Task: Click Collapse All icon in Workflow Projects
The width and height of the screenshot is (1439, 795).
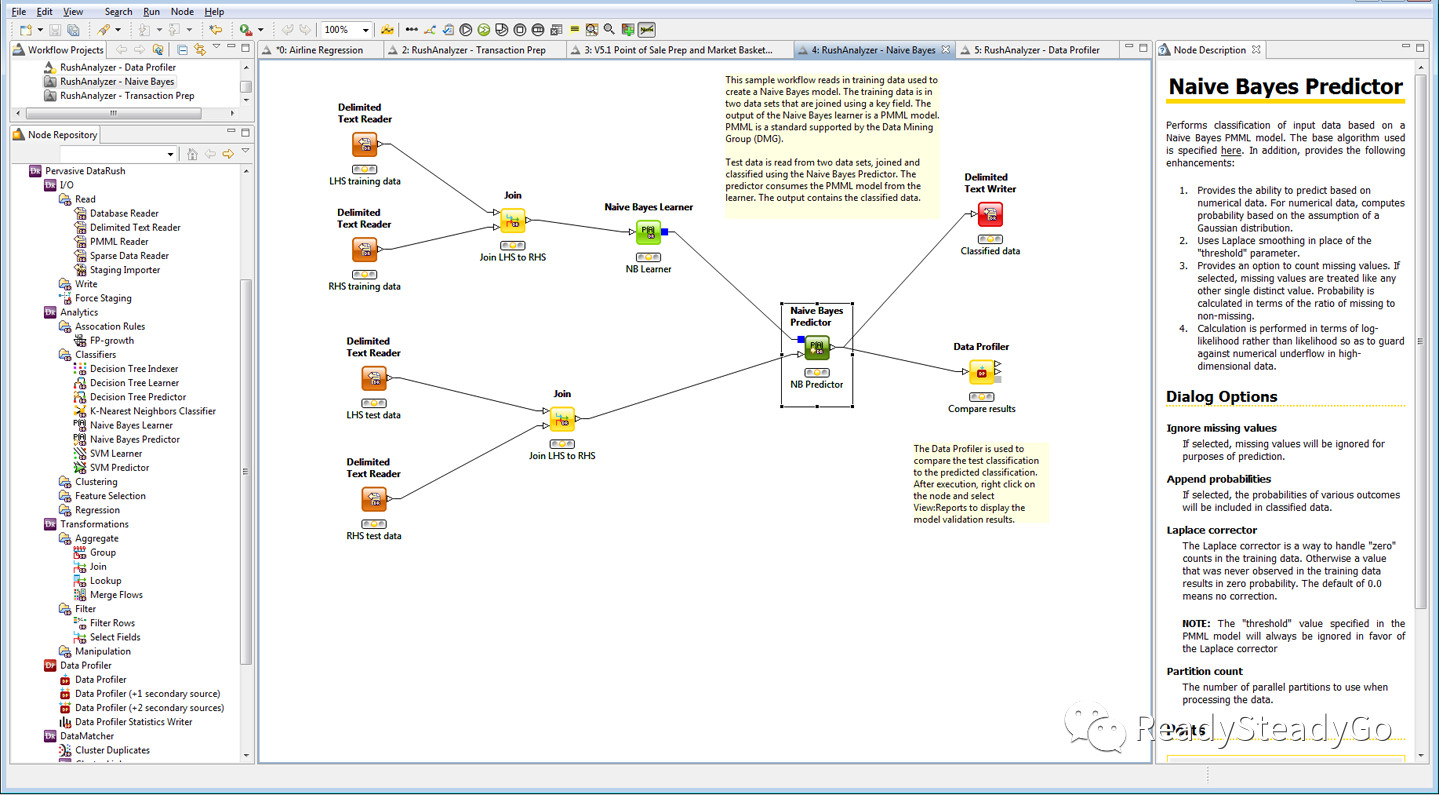Action: coord(182,49)
